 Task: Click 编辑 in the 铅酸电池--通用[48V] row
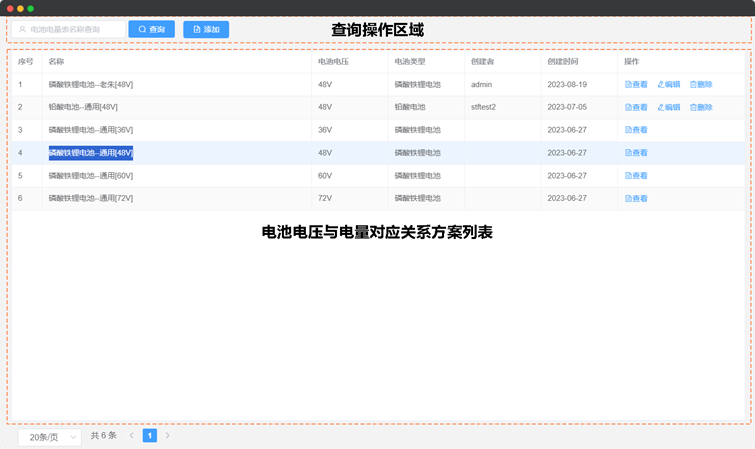(669, 107)
